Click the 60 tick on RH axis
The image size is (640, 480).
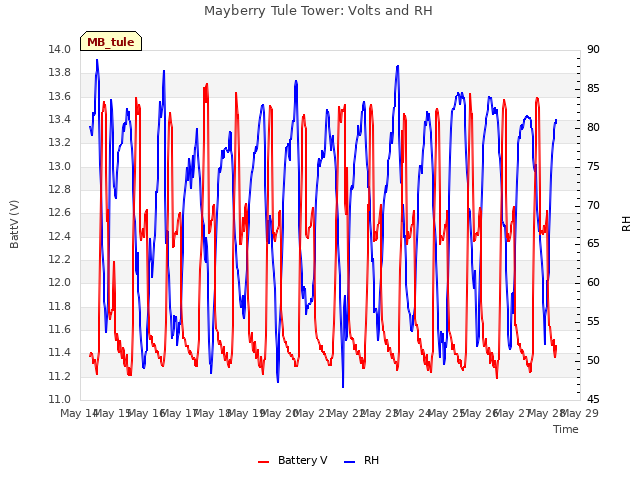tap(593, 282)
